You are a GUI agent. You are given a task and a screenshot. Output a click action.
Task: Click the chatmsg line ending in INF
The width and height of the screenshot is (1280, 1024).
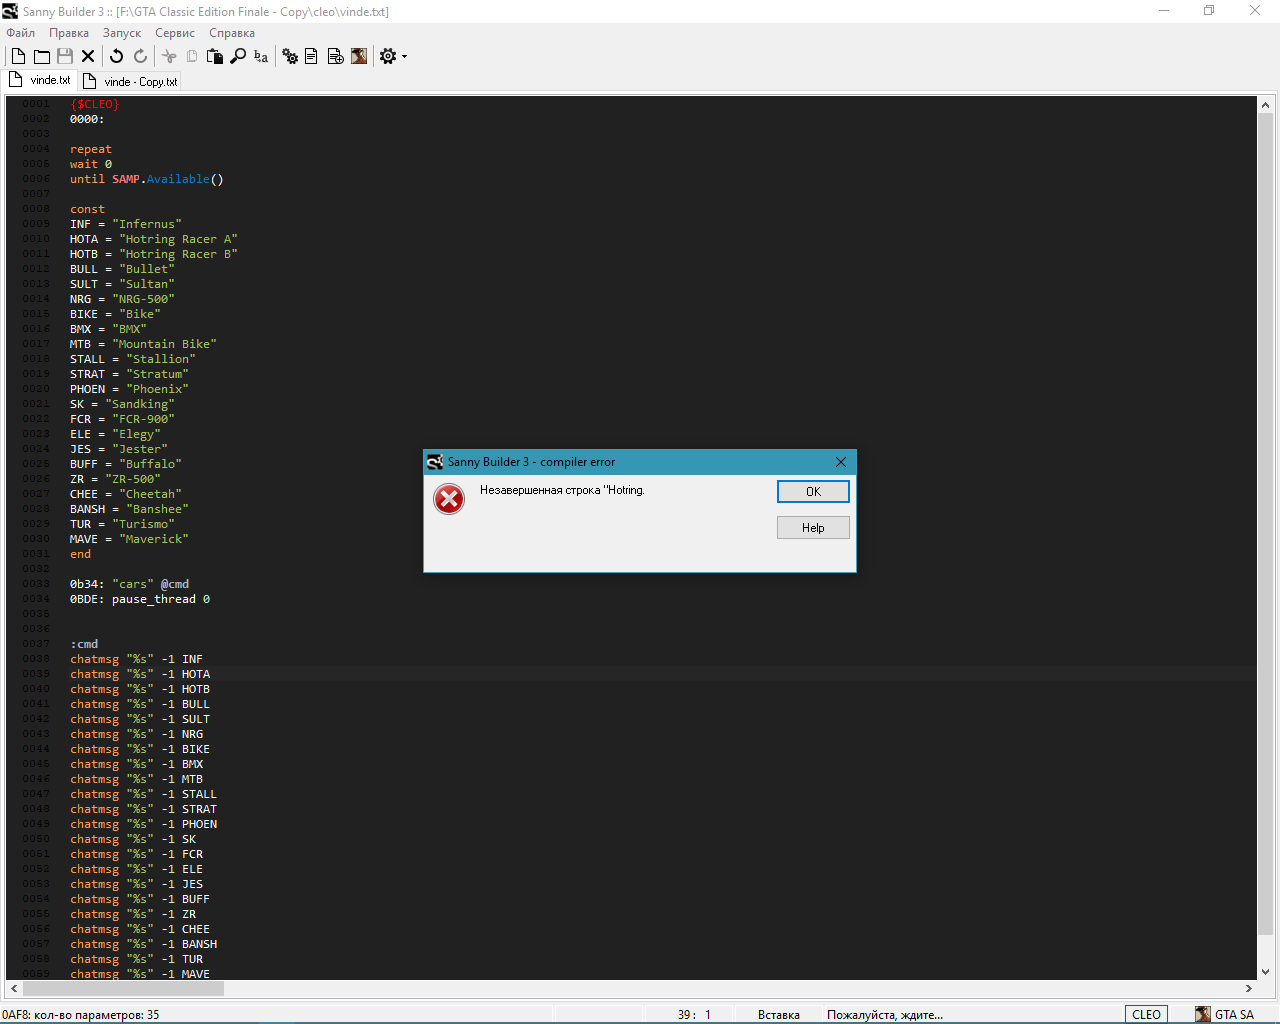(x=136, y=659)
